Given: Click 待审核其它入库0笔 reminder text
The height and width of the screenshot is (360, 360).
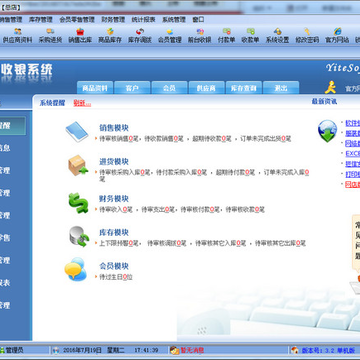Looking at the screenshot, I should [x=221, y=243].
